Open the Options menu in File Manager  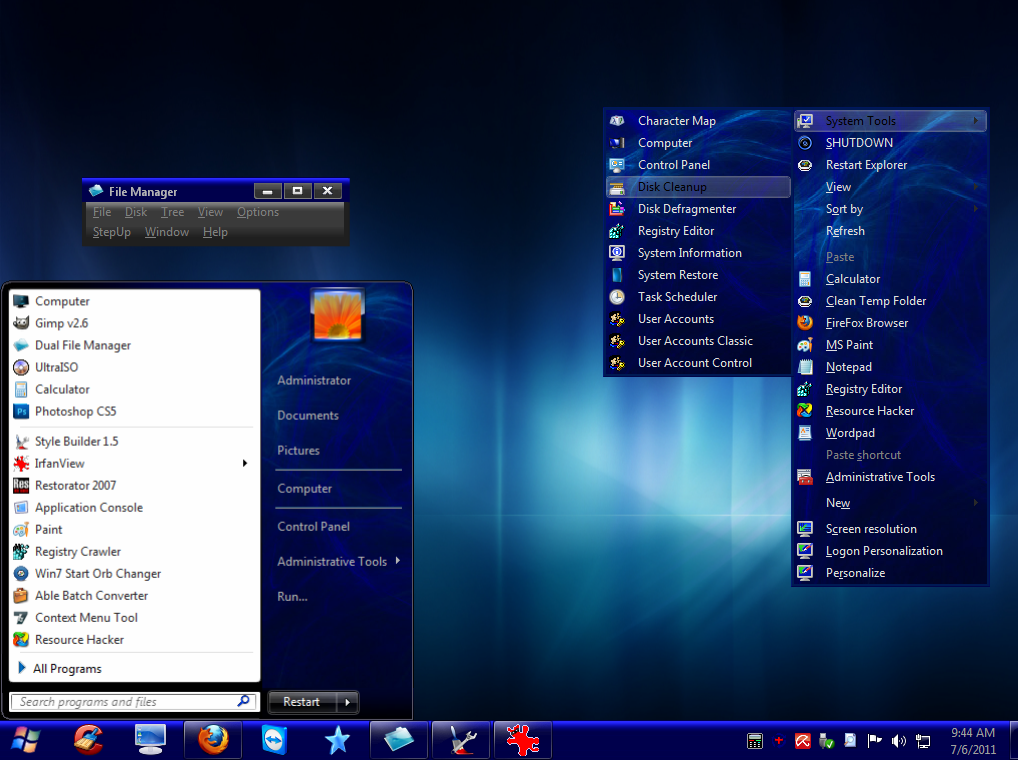tap(258, 211)
